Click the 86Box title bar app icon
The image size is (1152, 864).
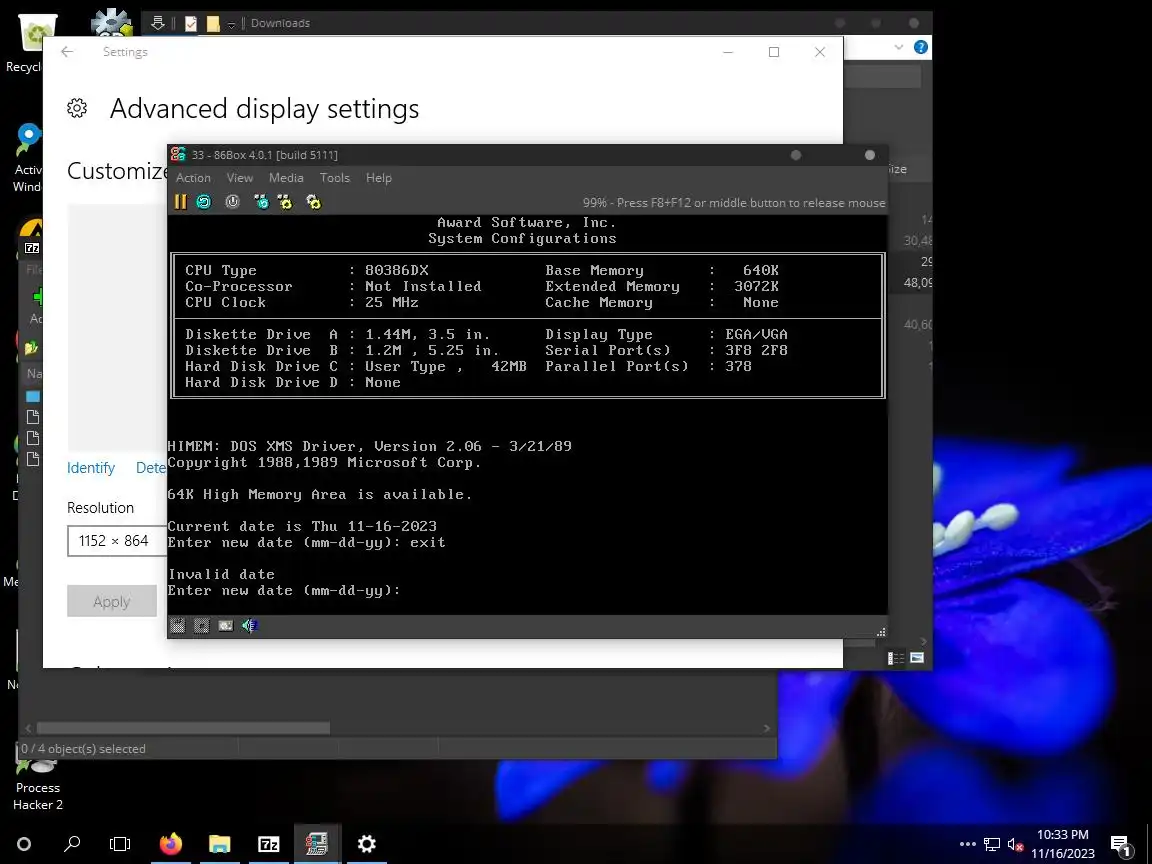click(178, 154)
